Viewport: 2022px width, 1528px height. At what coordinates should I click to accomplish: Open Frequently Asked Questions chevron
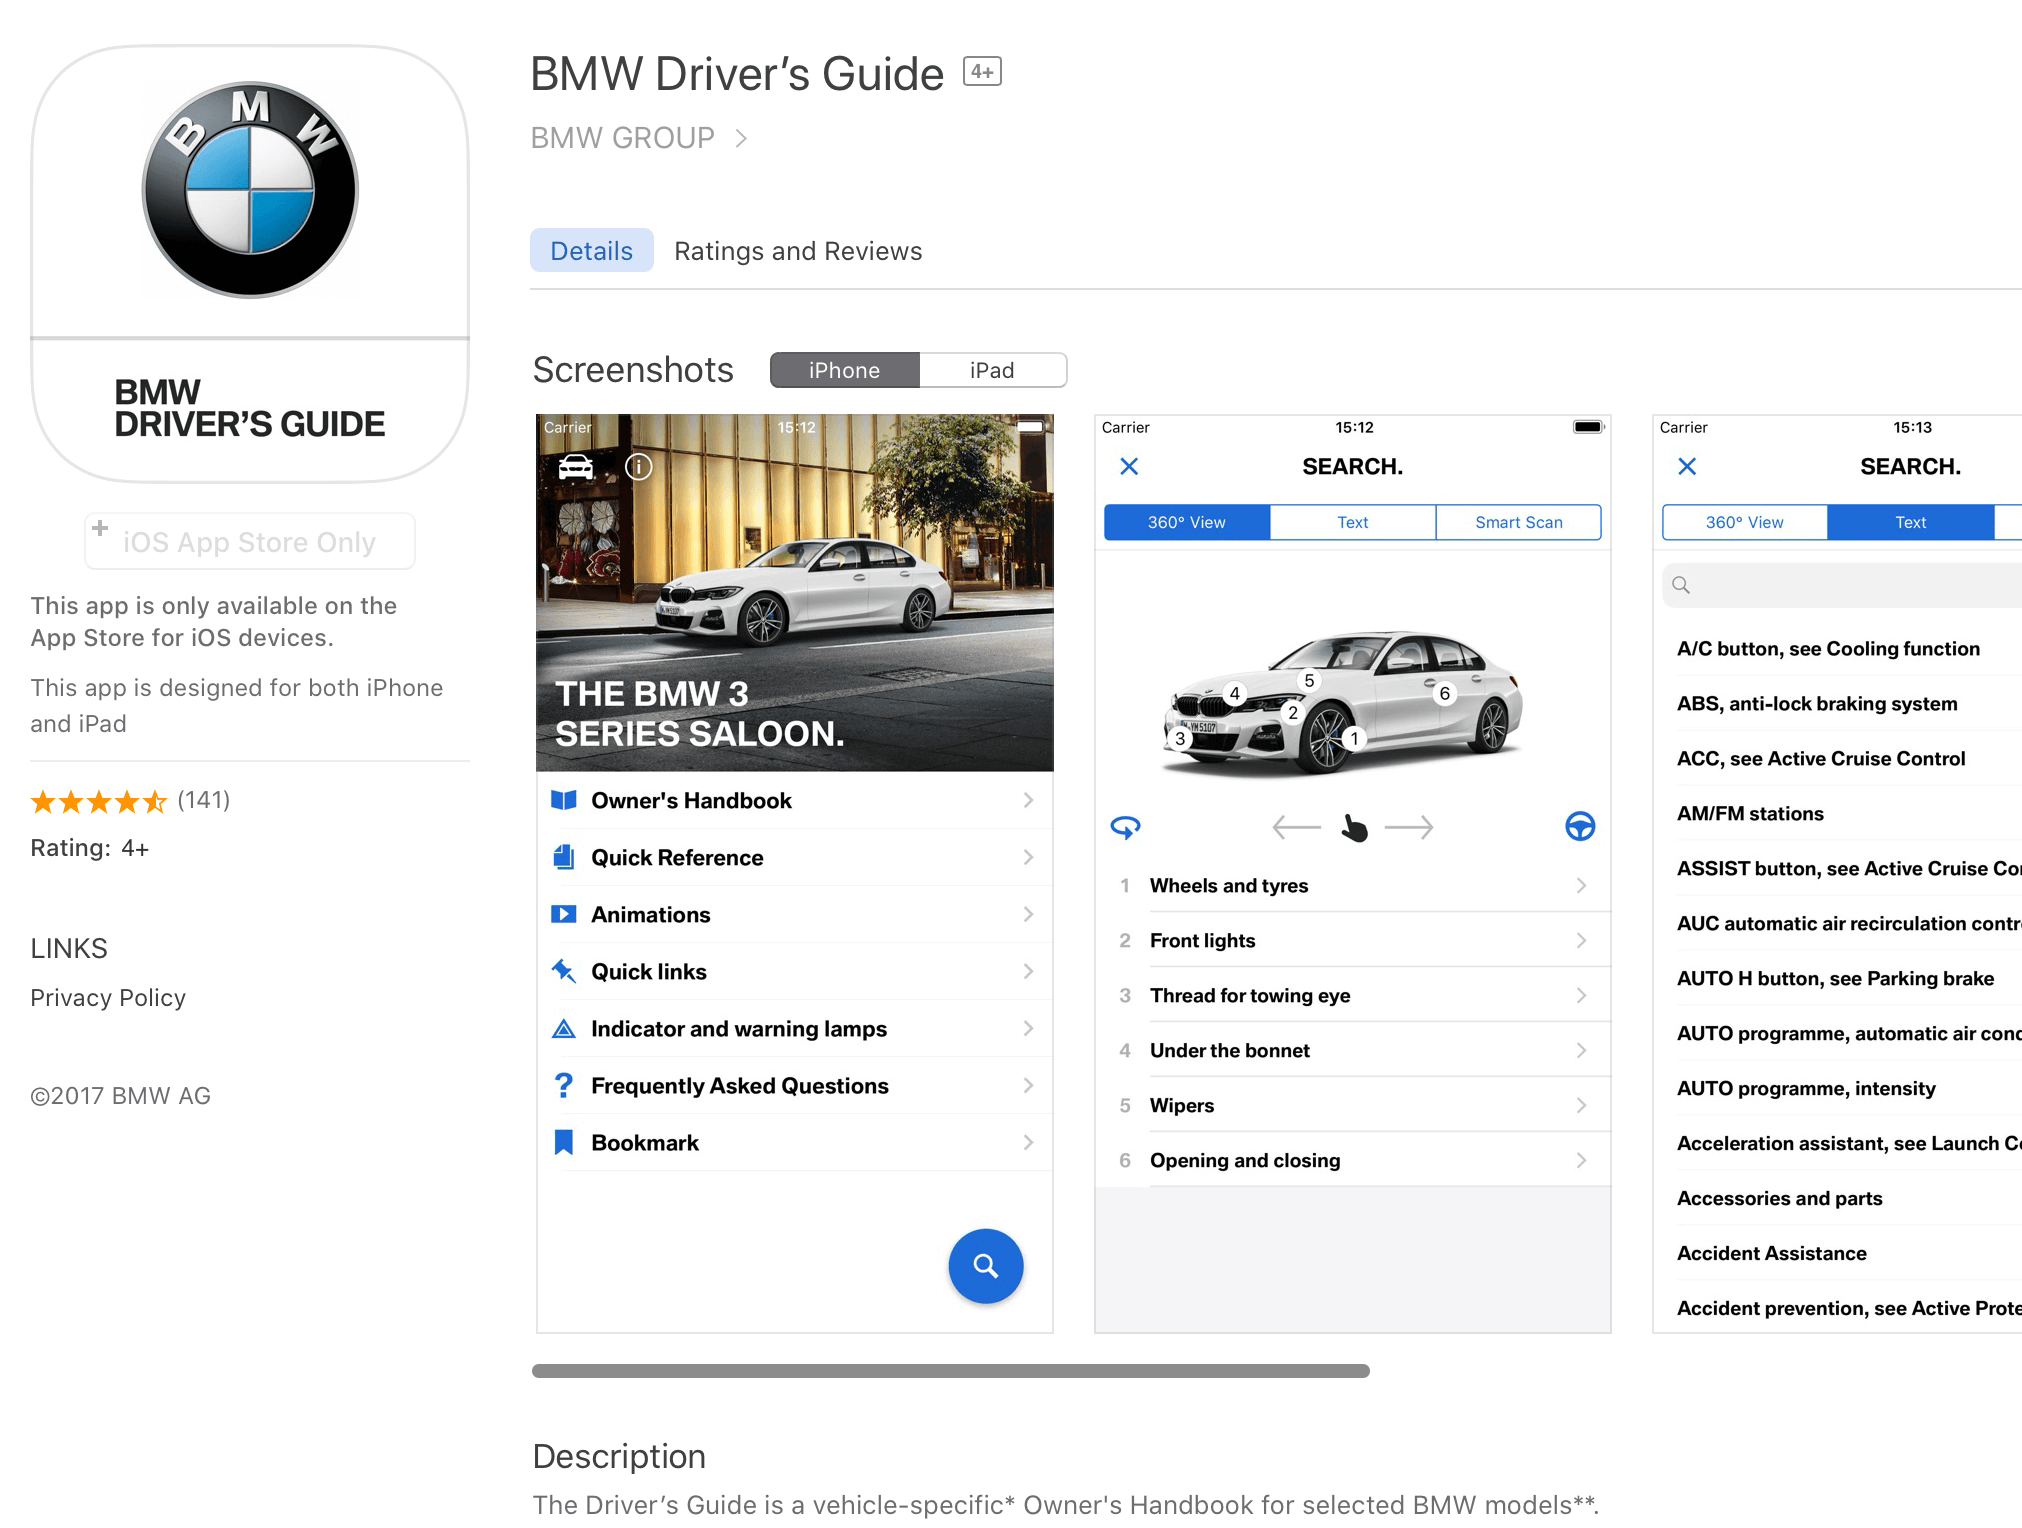pos(1028,1085)
